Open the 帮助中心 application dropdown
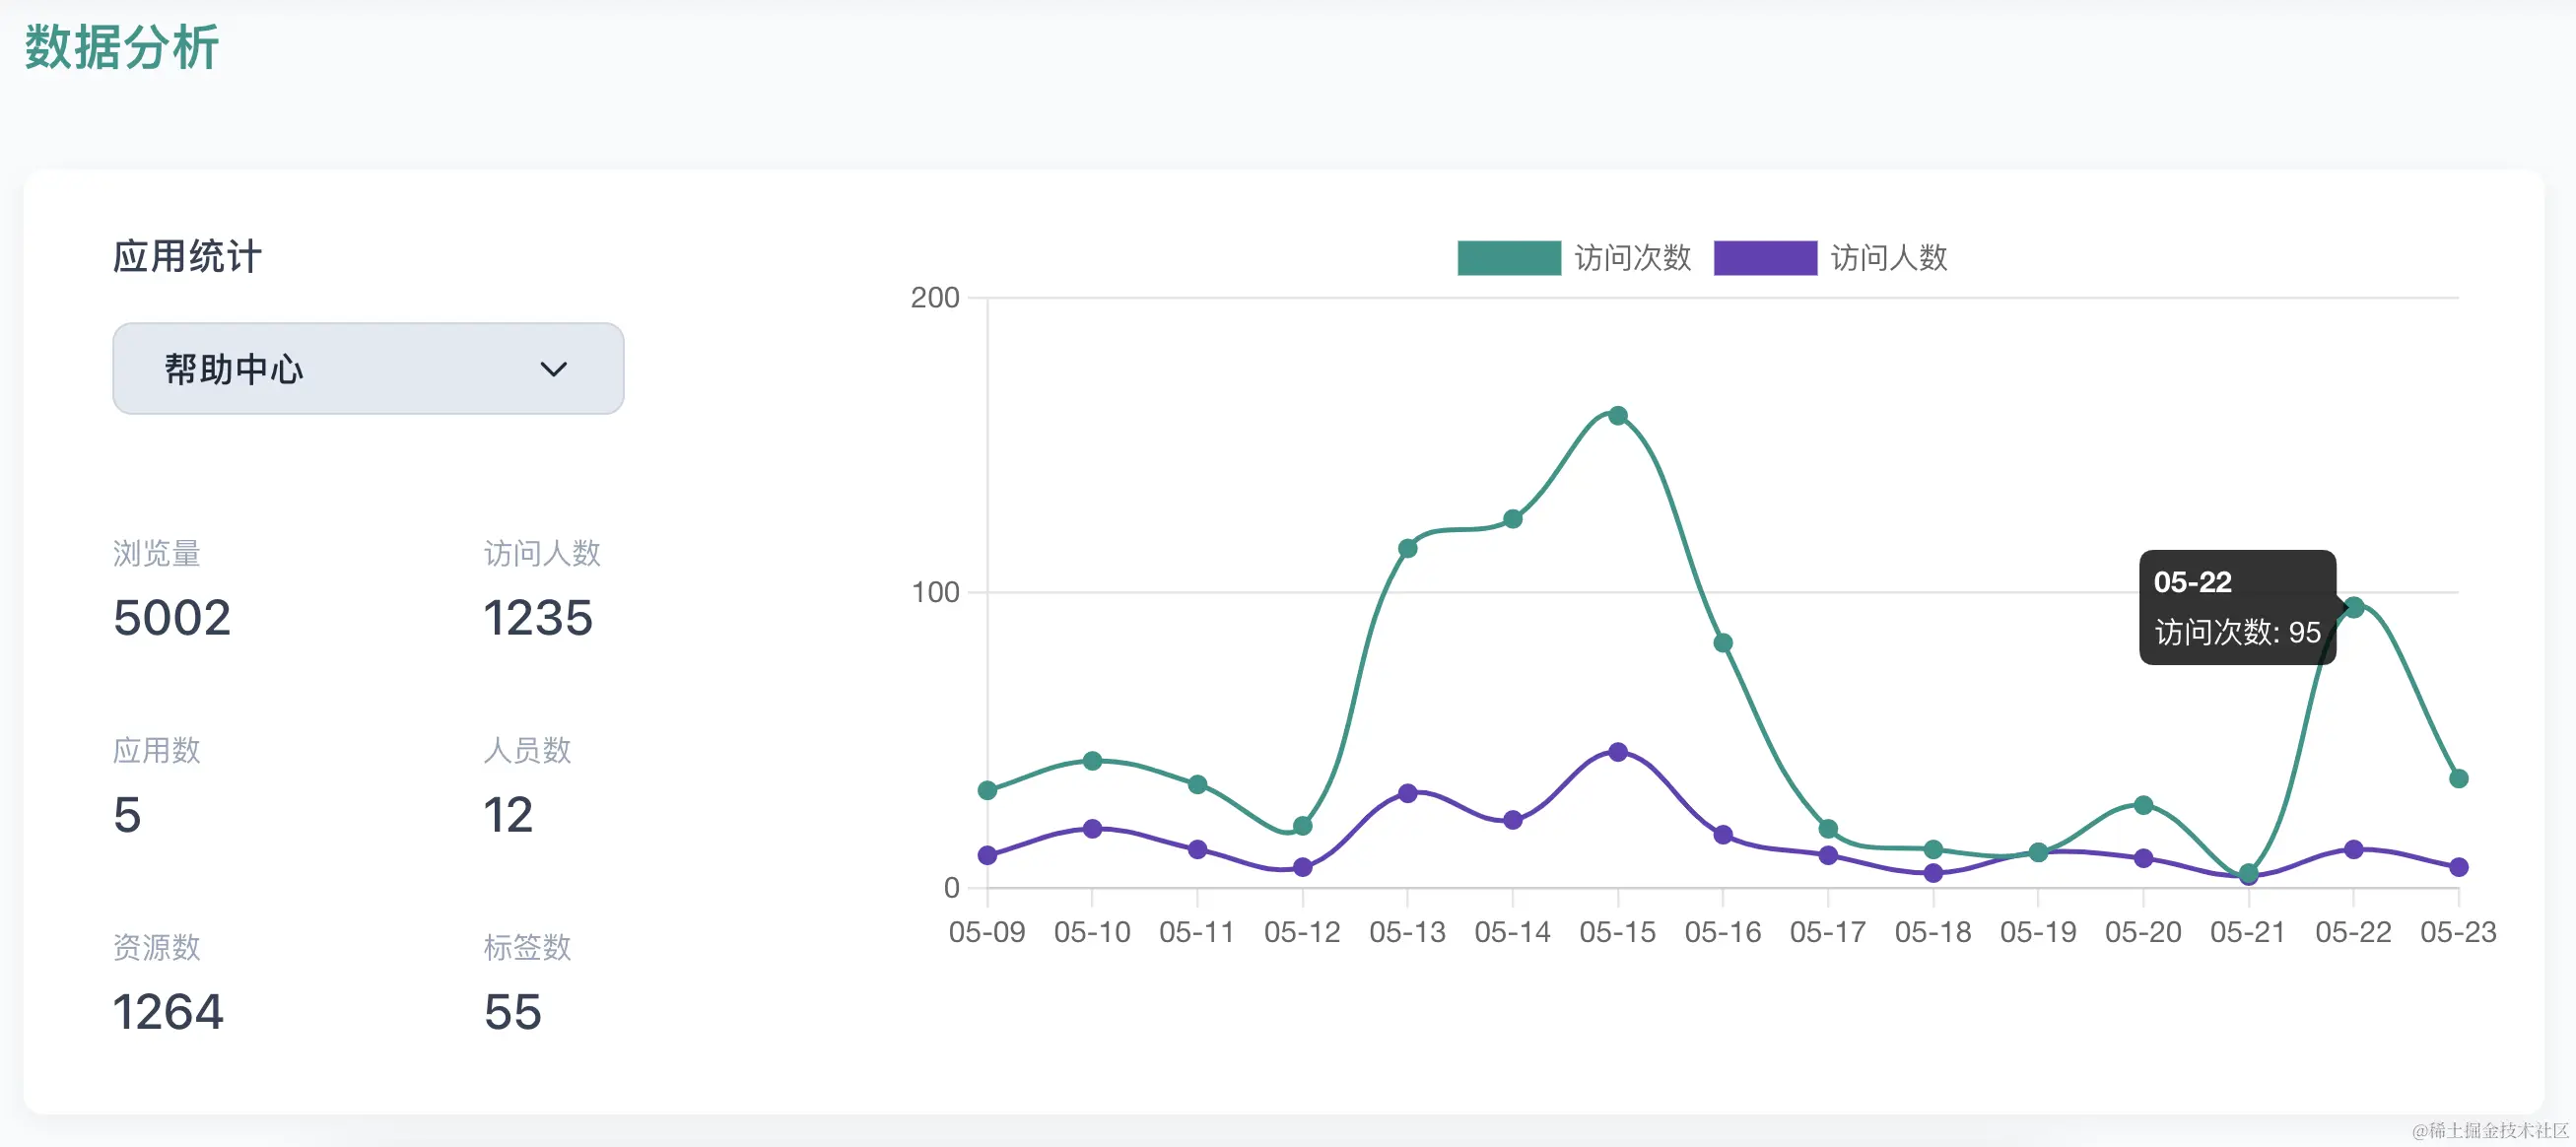The height and width of the screenshot is (1147, 2576). coord(367,368)
